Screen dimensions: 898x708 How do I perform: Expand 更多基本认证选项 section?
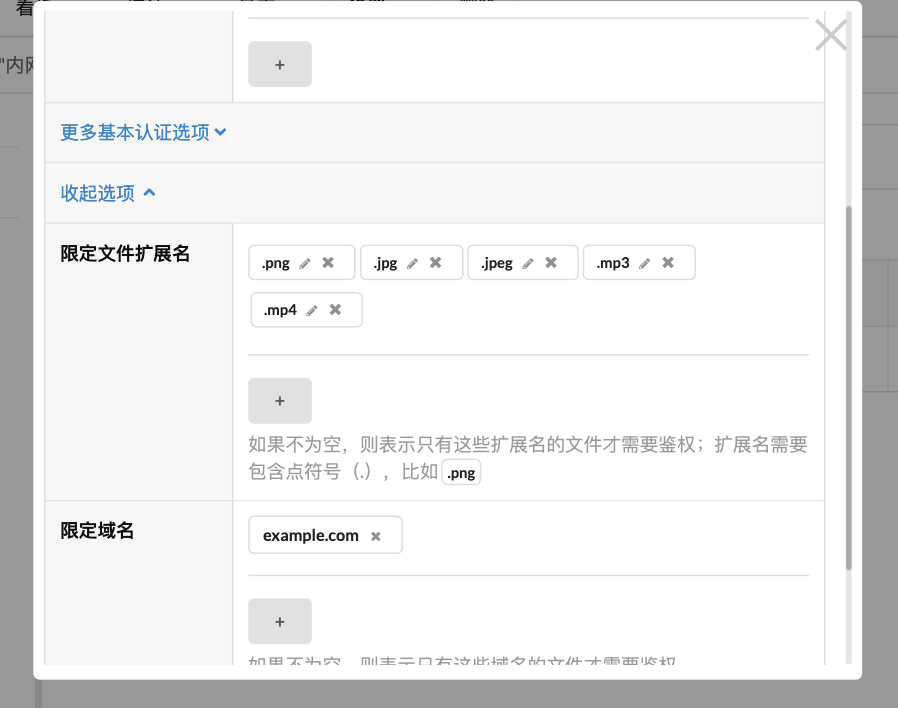click(136, 132)
